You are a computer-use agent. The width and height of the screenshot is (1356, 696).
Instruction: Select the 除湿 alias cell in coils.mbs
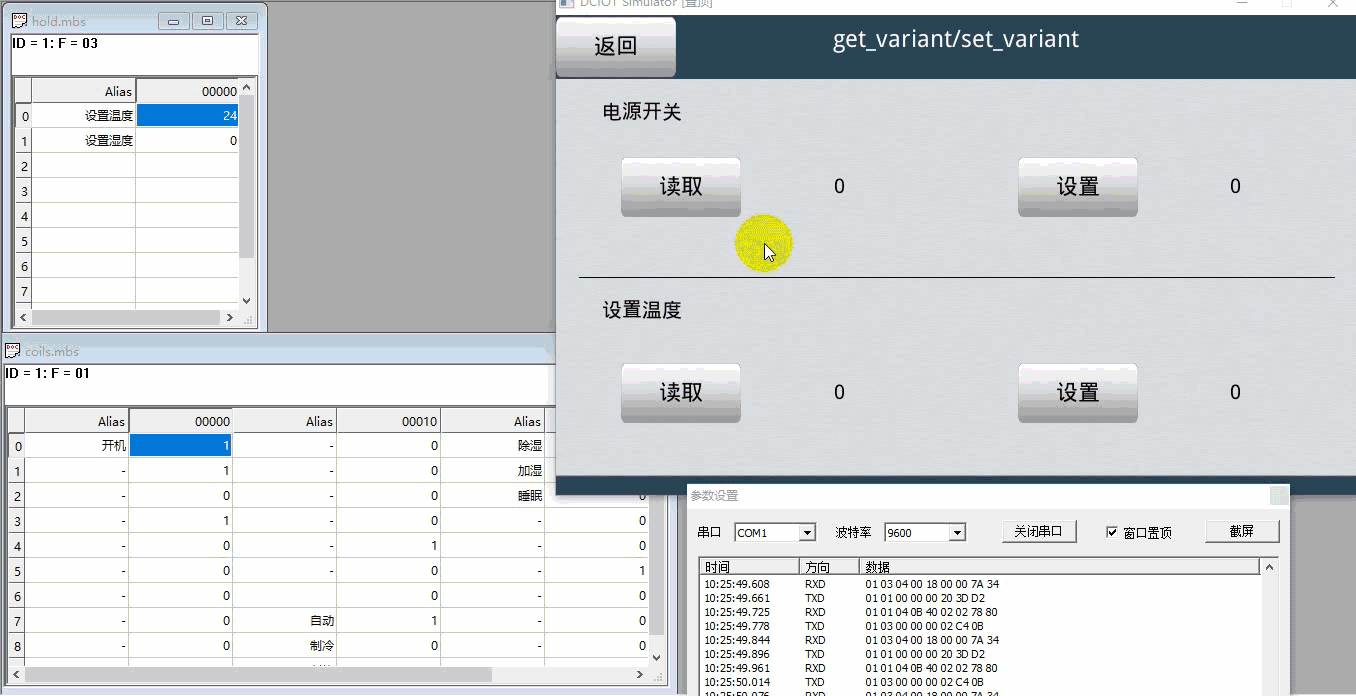pyautogui.click(x=492, y=446)
